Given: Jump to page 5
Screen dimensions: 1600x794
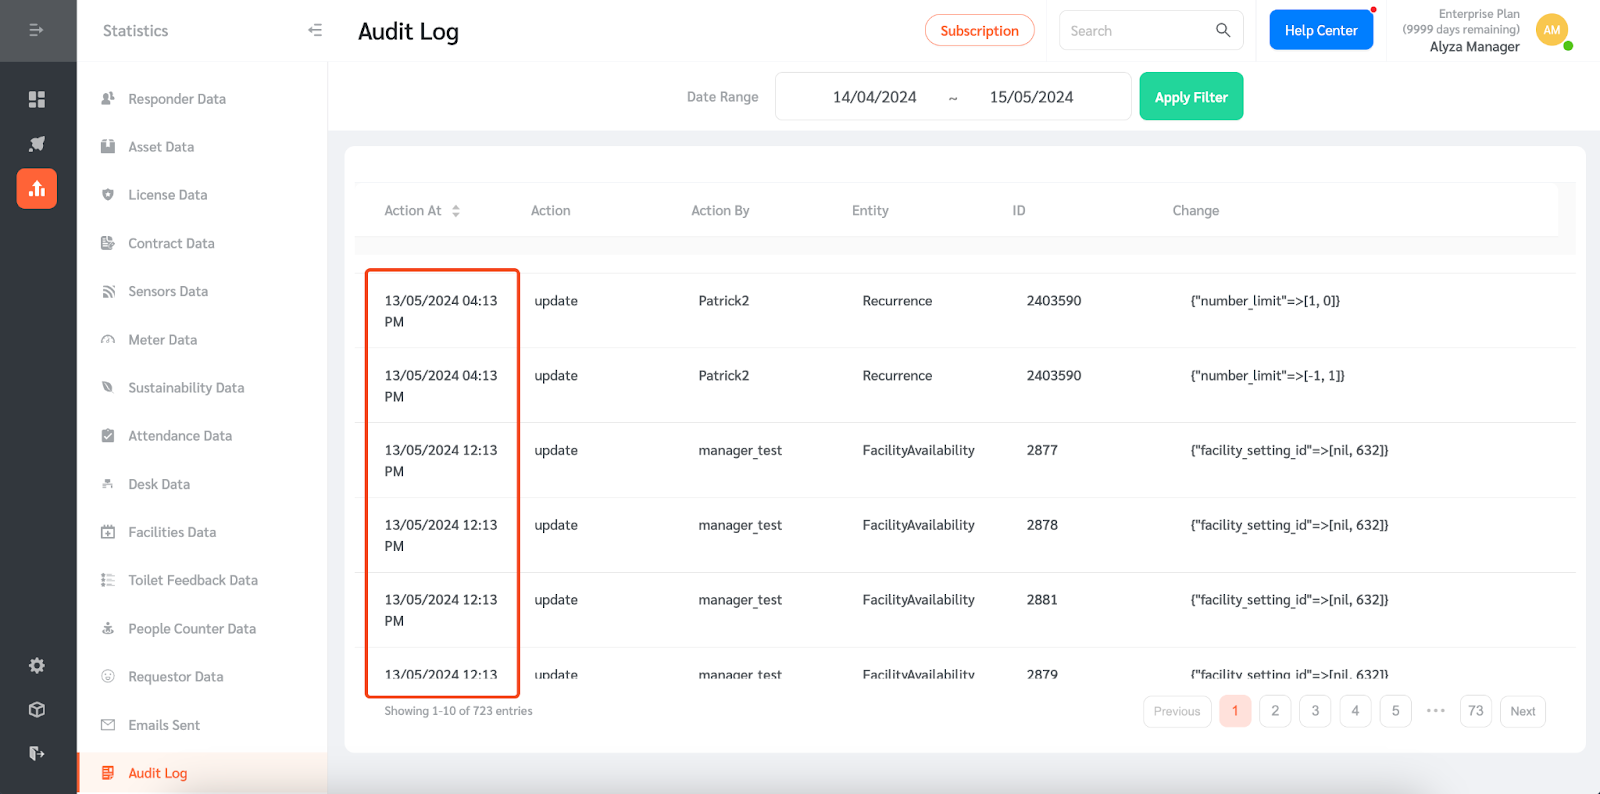Looking at the screenshot, I should coord(1395,711).
